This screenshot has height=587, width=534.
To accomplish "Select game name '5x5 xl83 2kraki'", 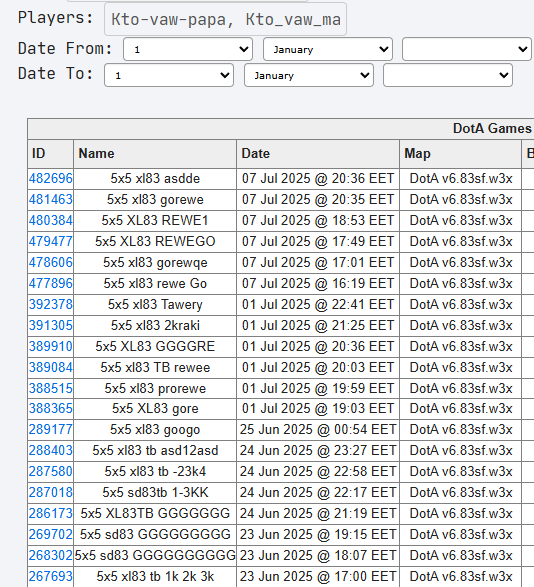I will [x=155, y=325].
